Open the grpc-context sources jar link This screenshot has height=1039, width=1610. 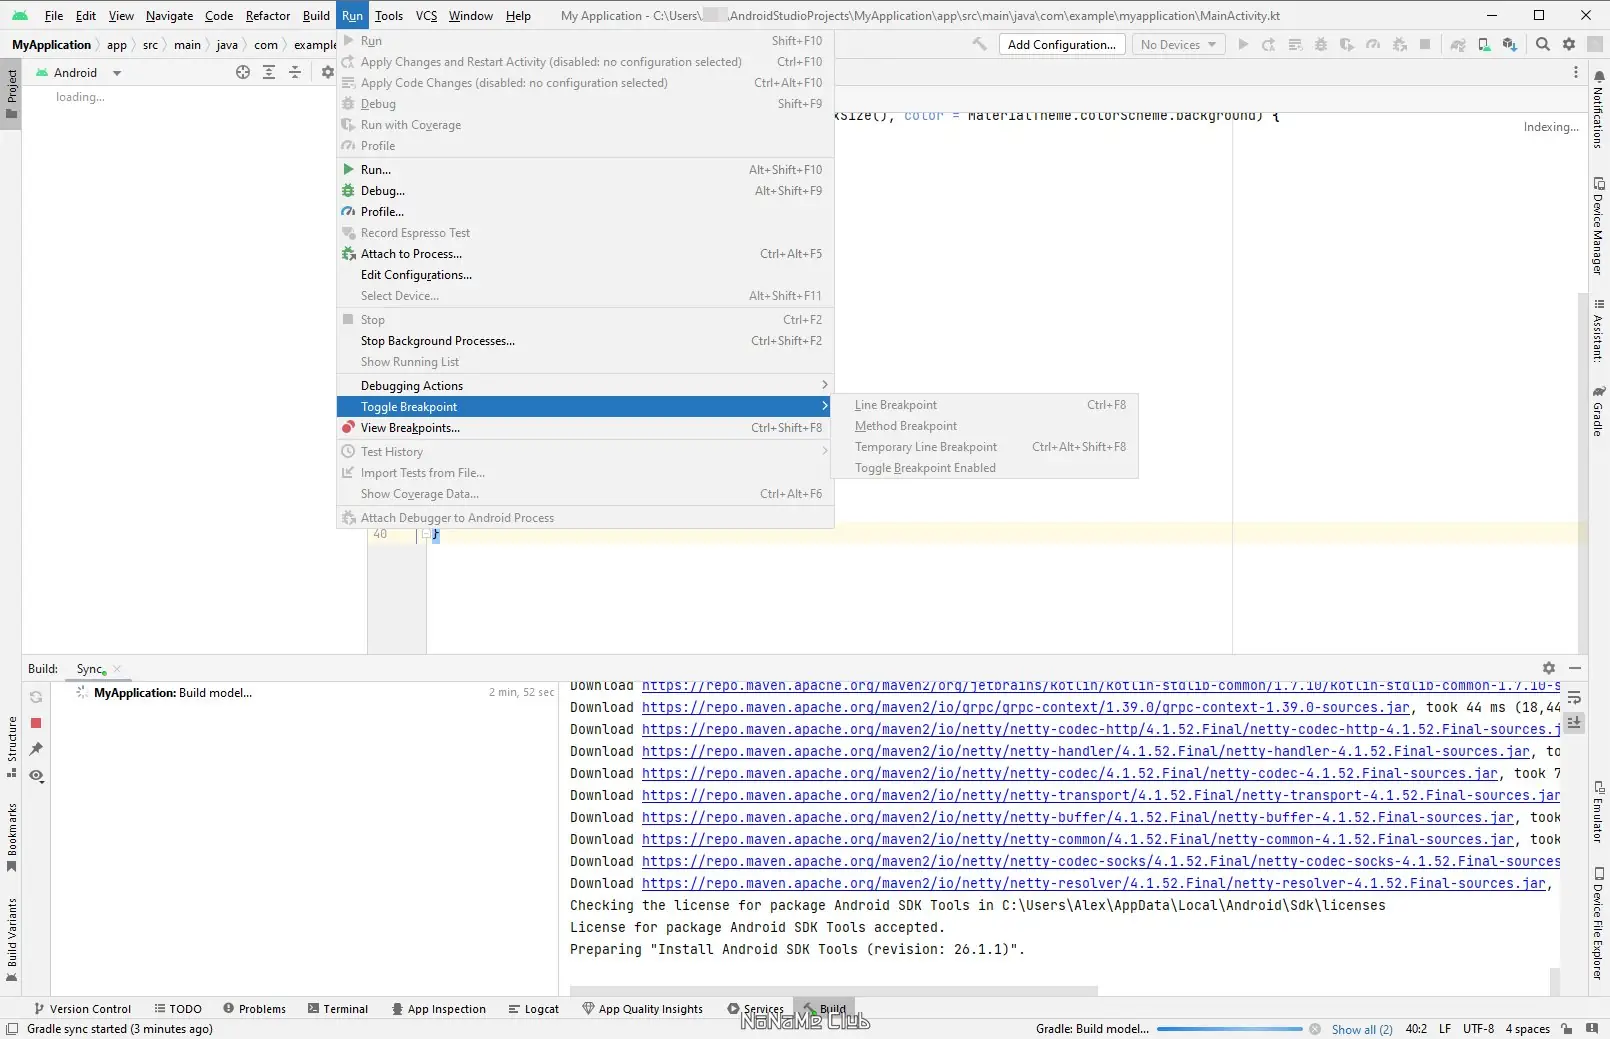click(x=1026, y=708)
